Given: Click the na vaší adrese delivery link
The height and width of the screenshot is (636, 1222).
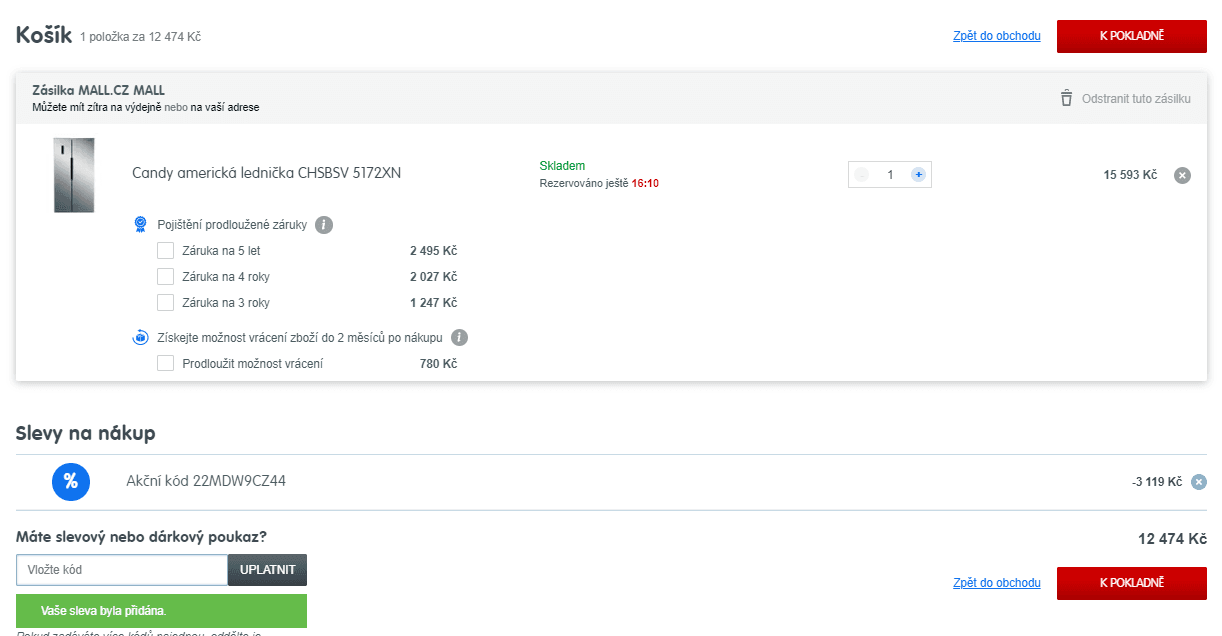Looking at the screenshot, I should (x=225, y=107).
